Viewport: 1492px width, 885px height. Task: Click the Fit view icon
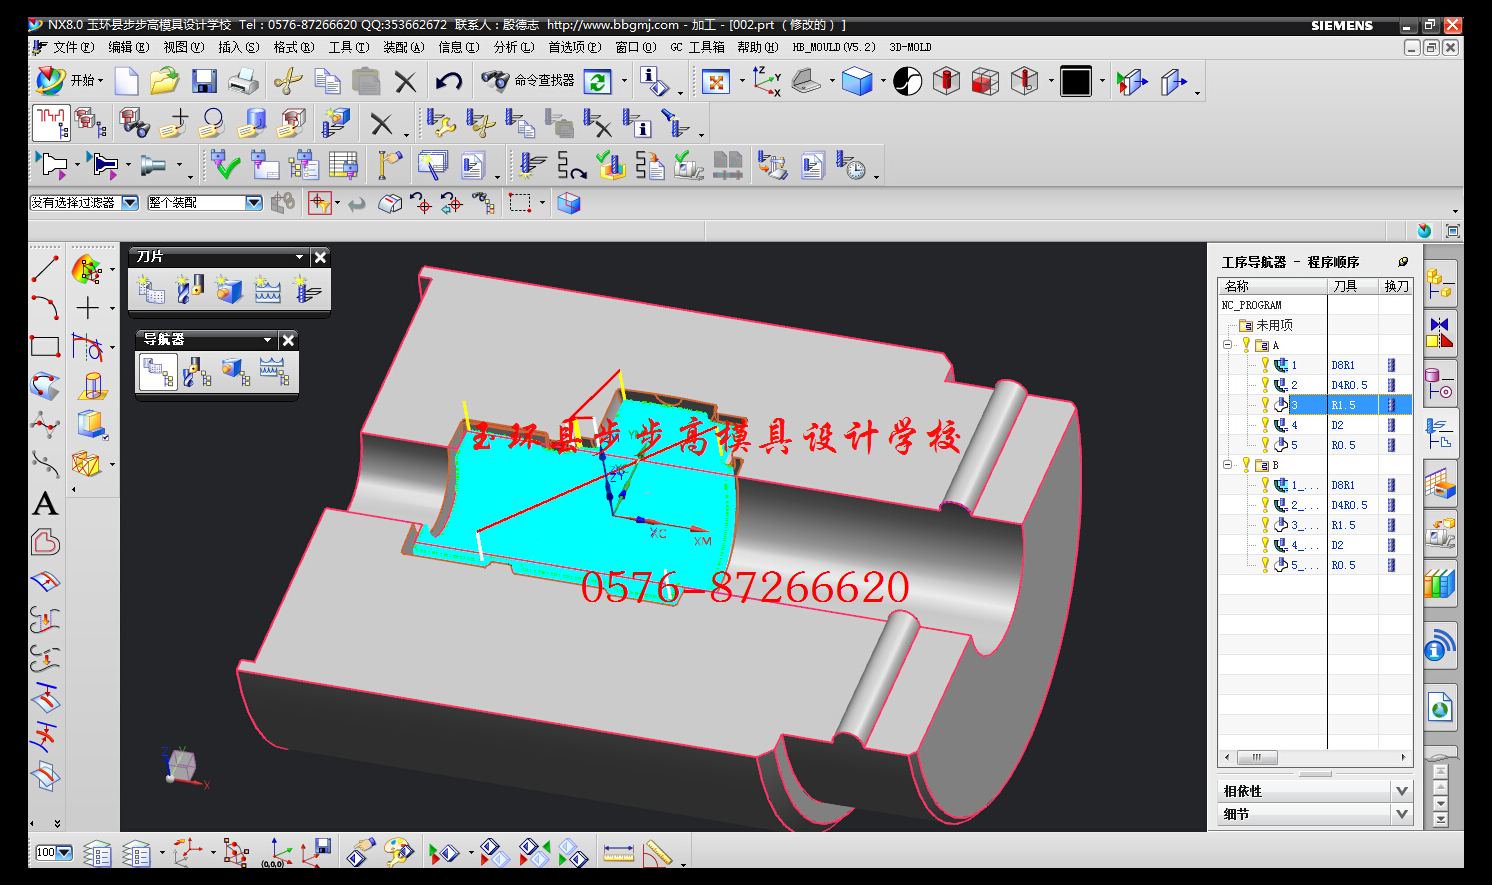pos(716,81)
